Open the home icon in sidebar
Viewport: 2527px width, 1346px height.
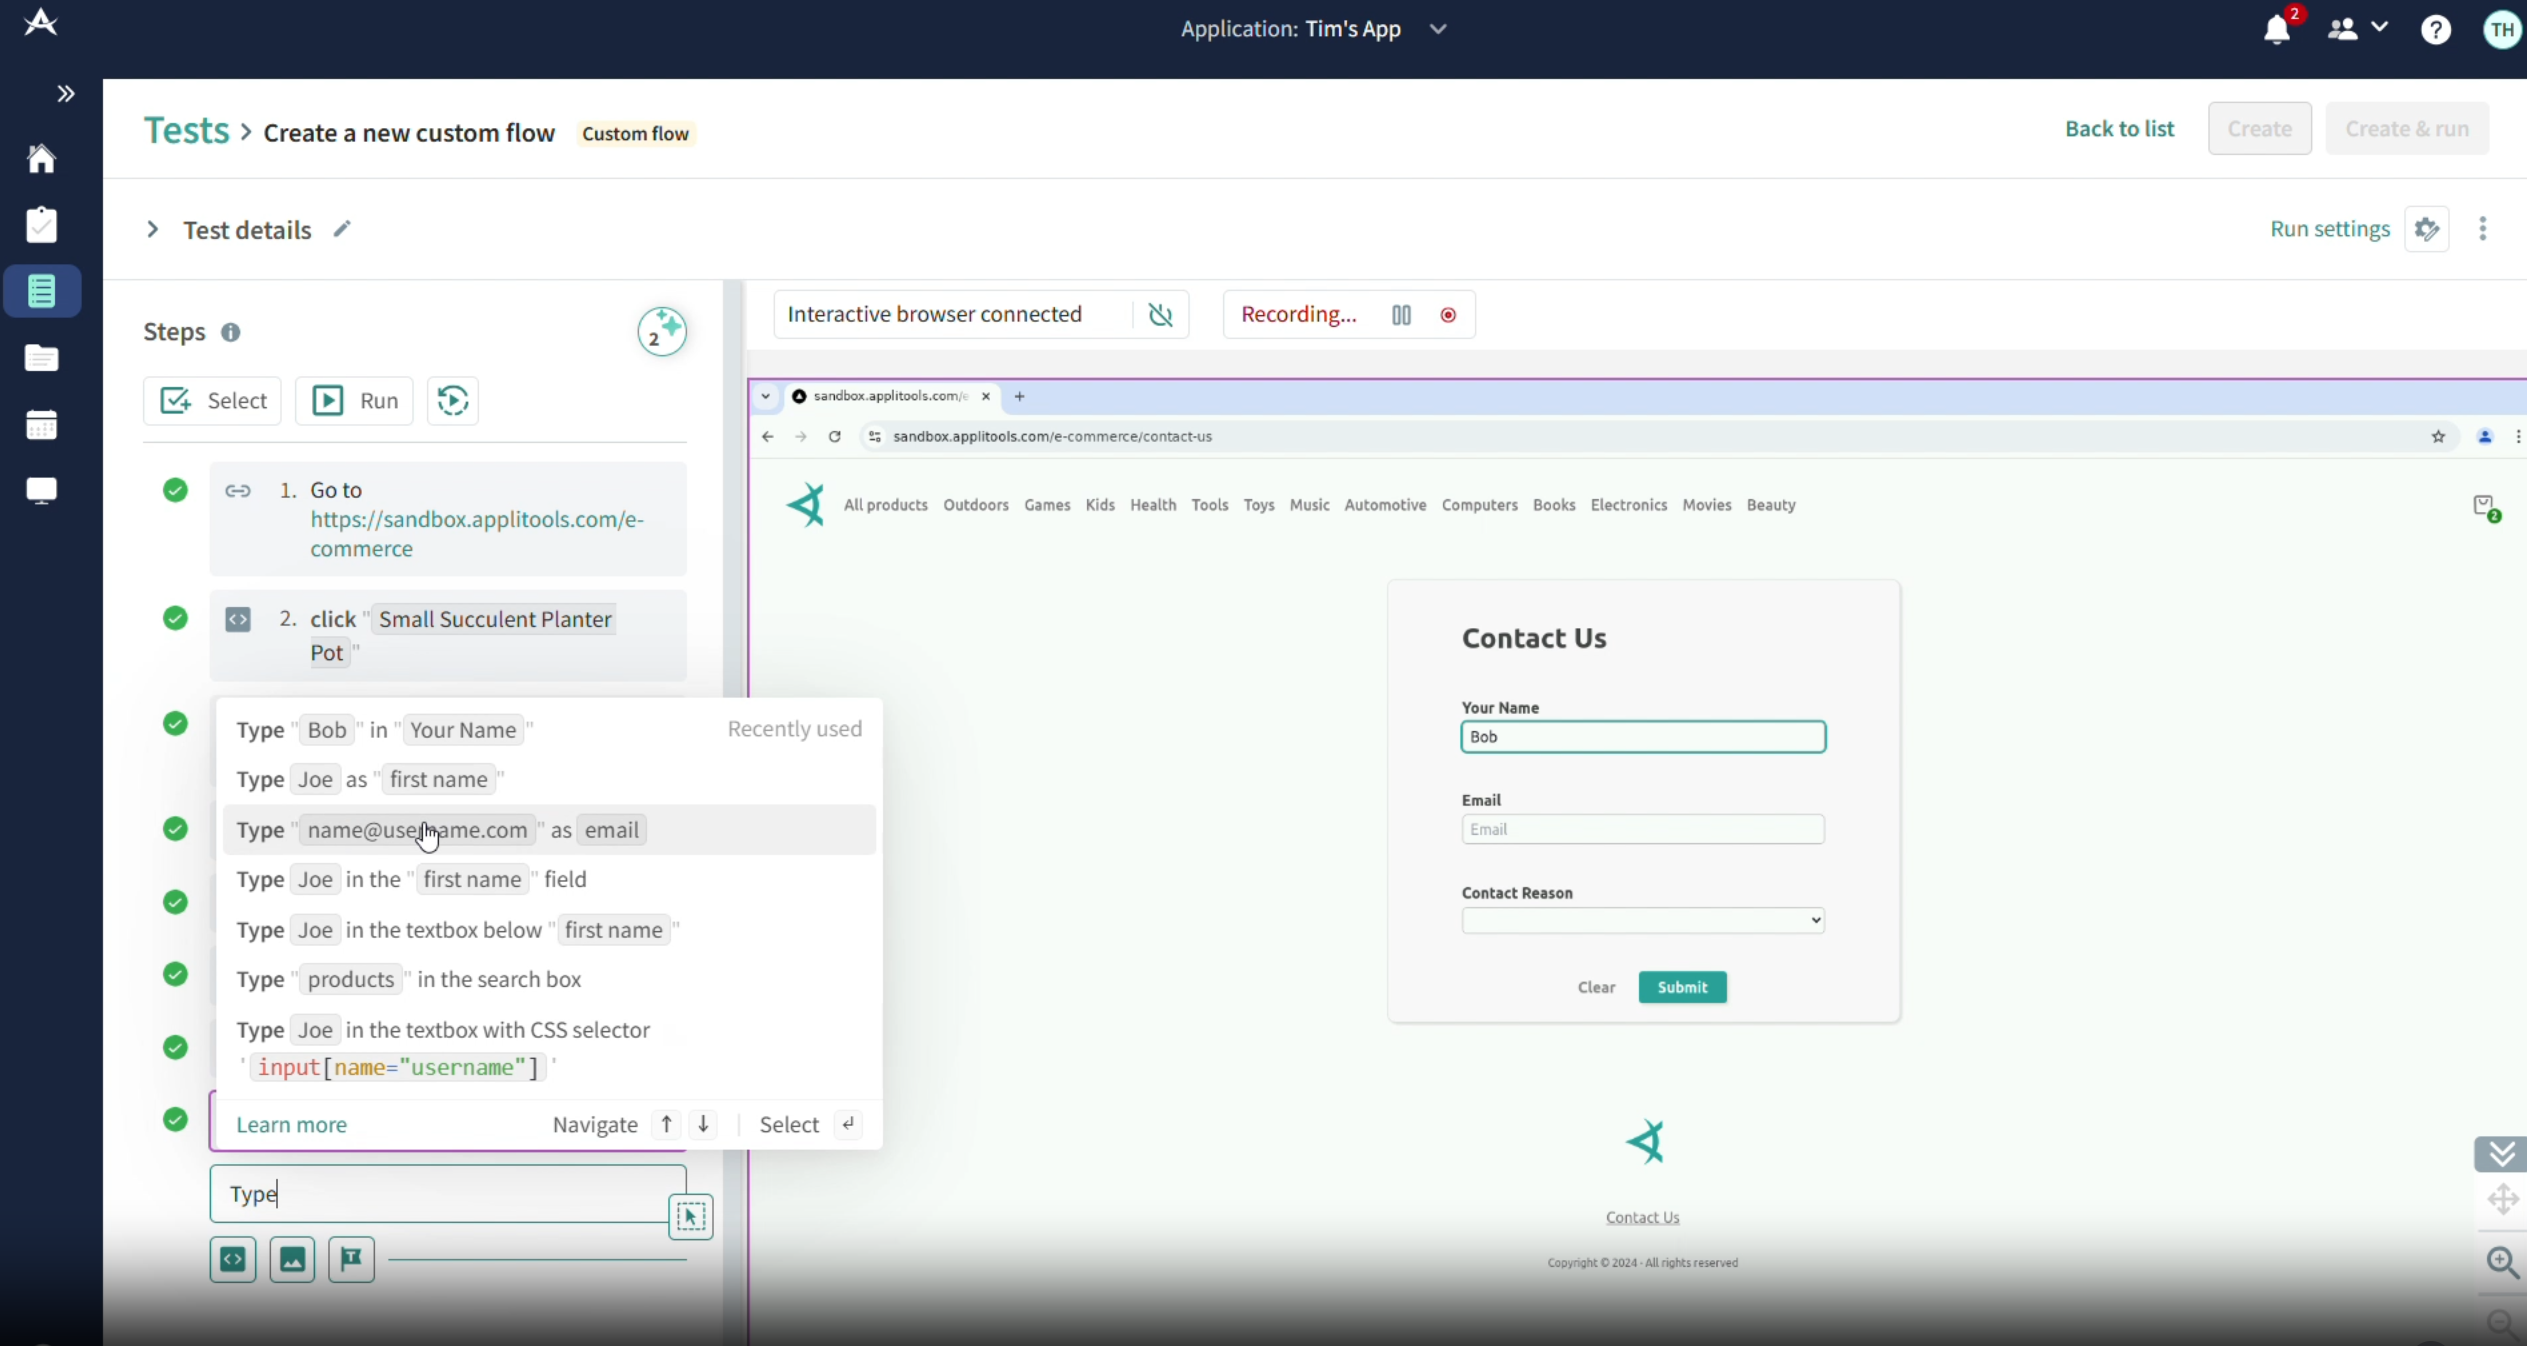(41, 159)
